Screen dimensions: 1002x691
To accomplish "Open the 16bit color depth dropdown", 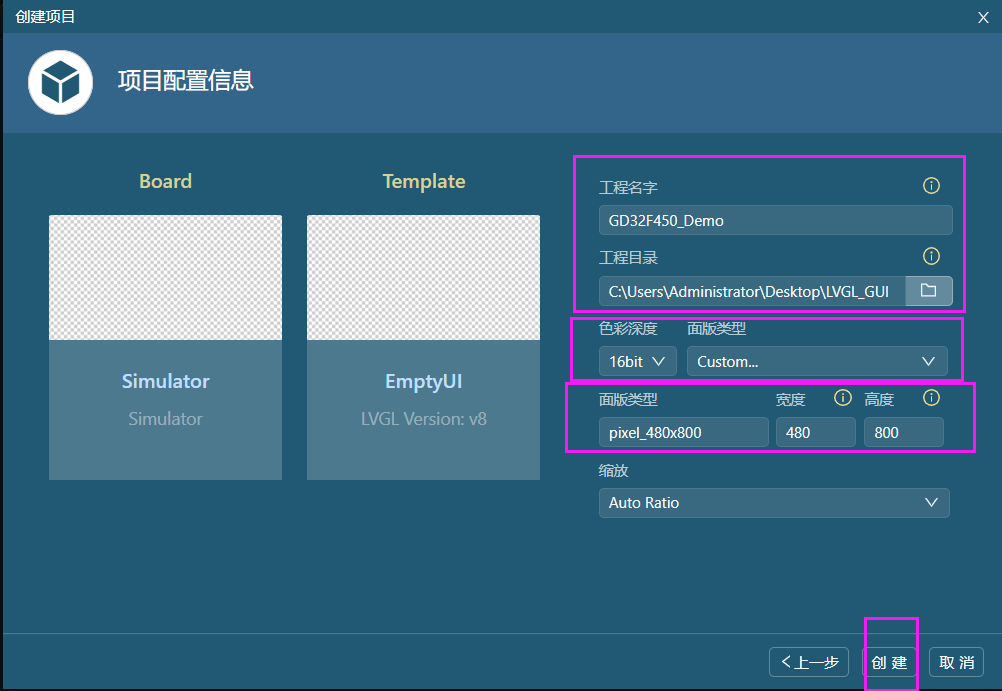I will tap(637, 361).
